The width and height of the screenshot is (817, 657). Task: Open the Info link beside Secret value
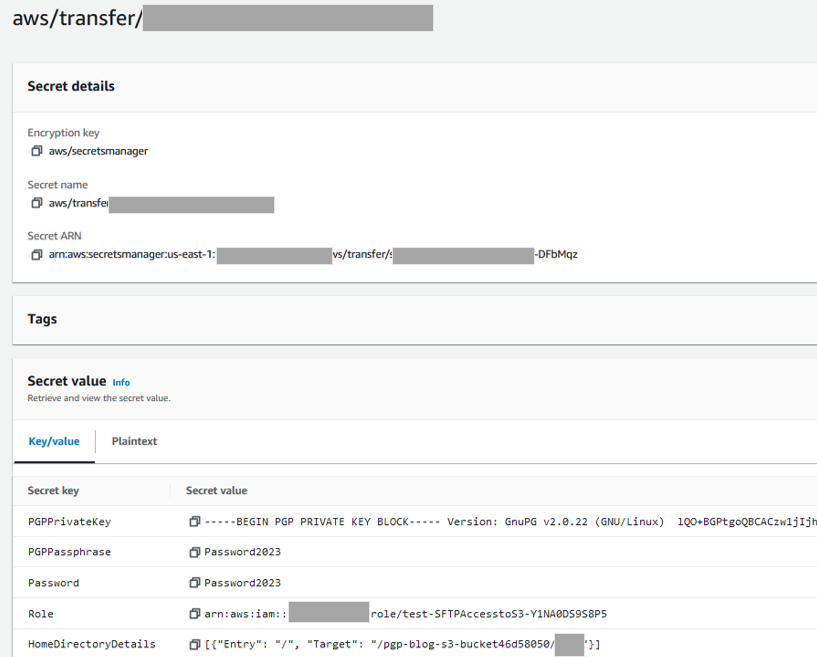tap(120, 382)
